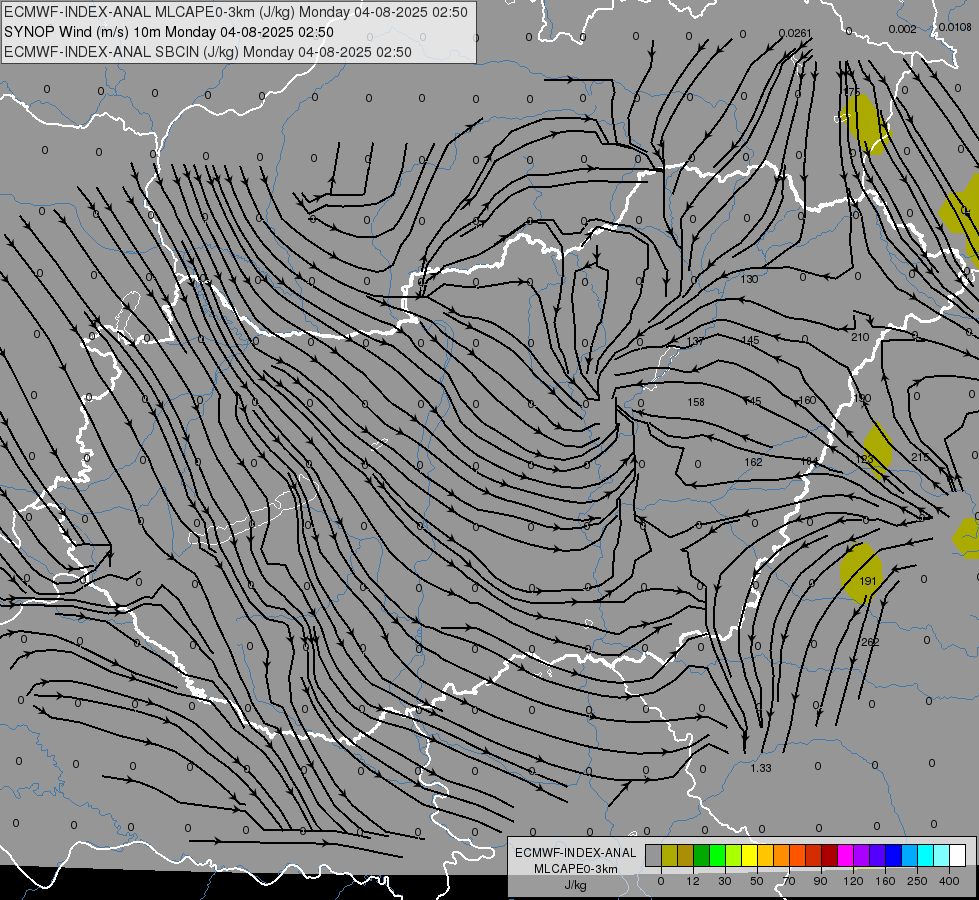Image resolution: width=979 pixels, height=900 pixels.
Task: Select the map value '137'
Action: tap(695, 341)
